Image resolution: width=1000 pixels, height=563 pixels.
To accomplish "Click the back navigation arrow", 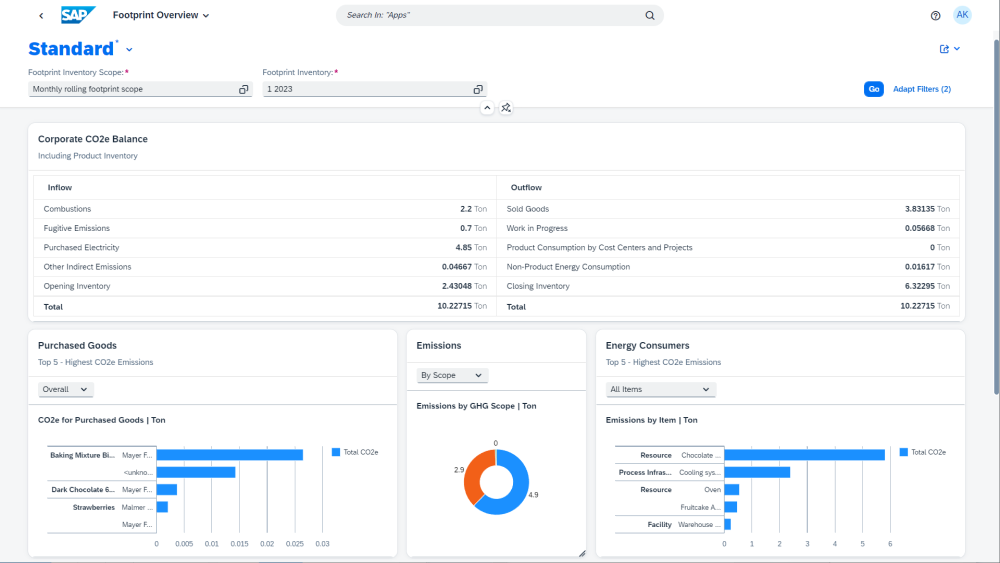I will (40, 16).
